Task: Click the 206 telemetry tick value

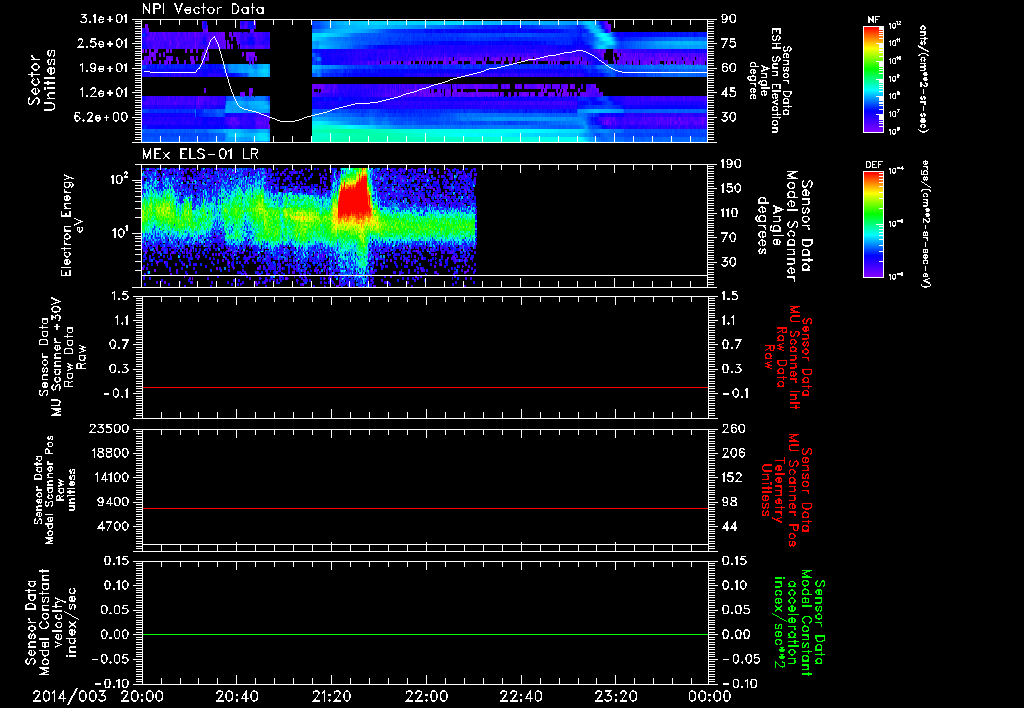Action: [x=732, y=453]
